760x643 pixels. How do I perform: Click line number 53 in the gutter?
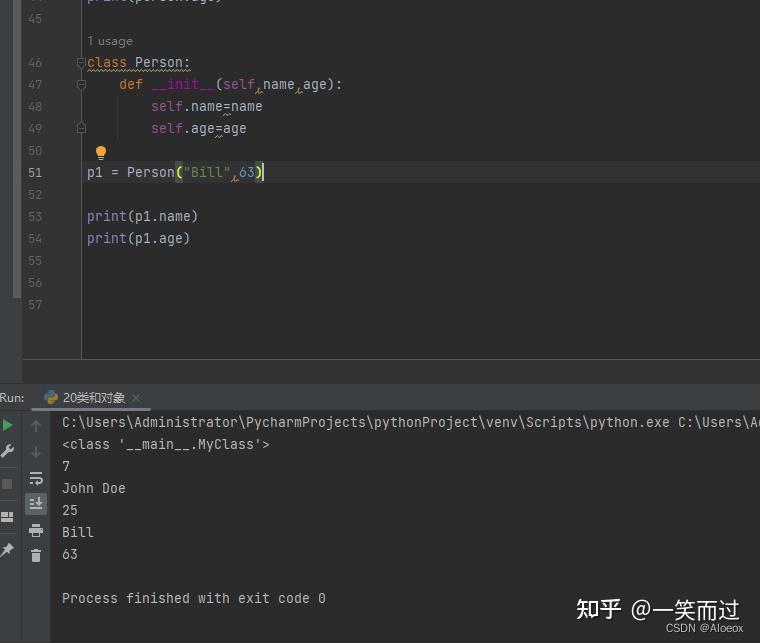[35, 217]
